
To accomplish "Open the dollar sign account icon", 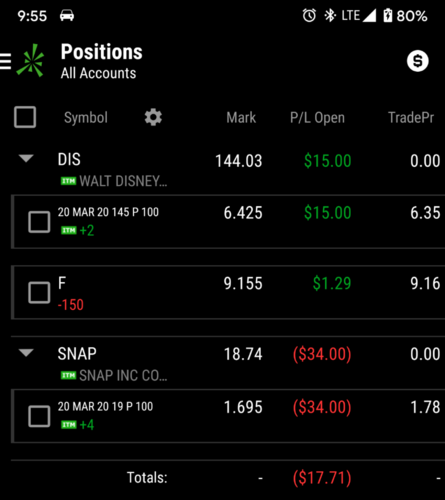I will tap(417, 61).
